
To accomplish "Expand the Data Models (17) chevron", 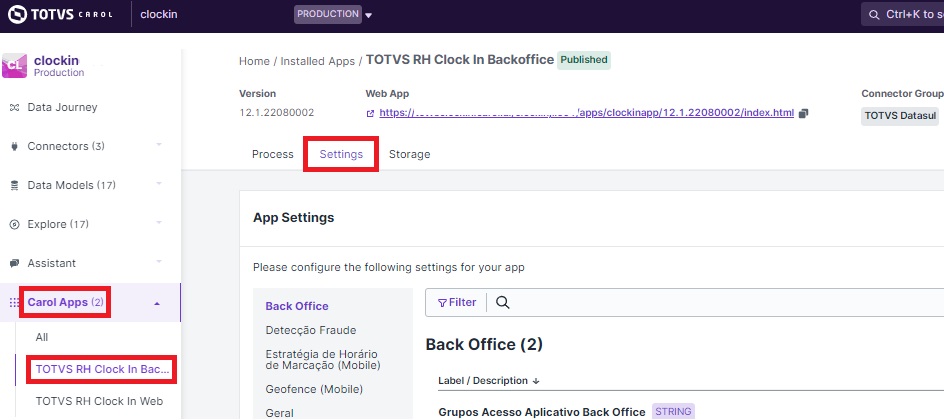I will 158,184.
